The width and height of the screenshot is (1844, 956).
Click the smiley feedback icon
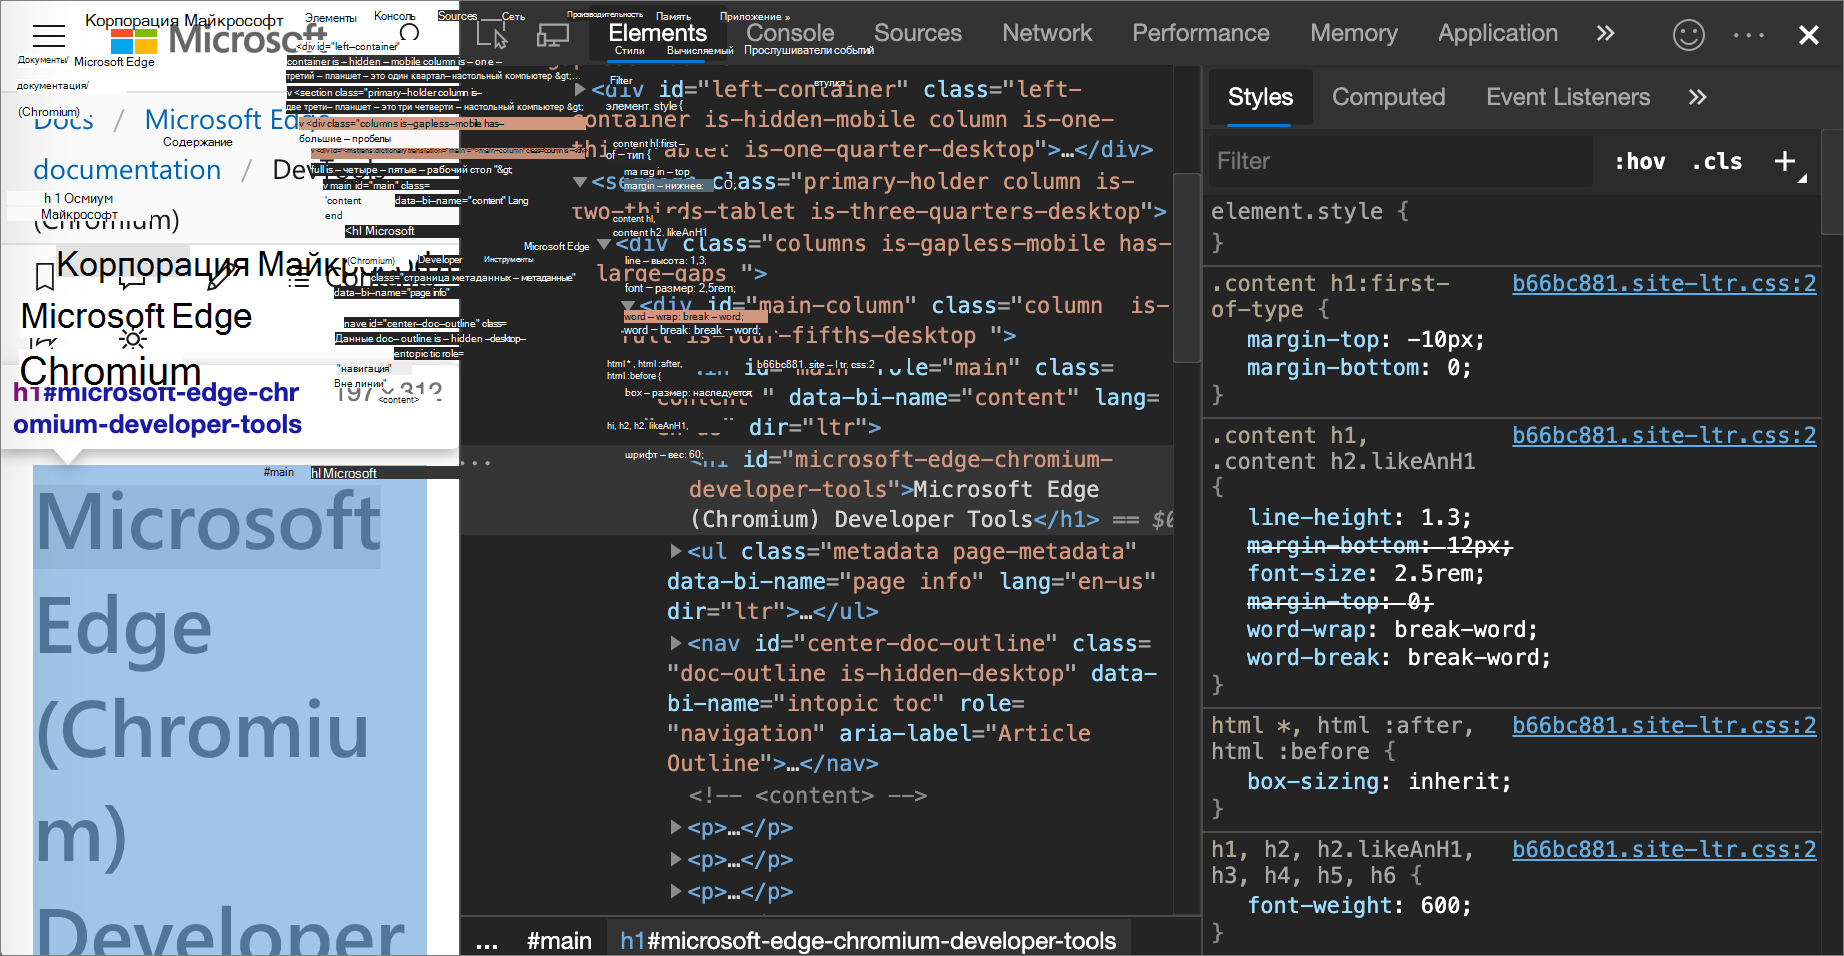coord(1689,35)
